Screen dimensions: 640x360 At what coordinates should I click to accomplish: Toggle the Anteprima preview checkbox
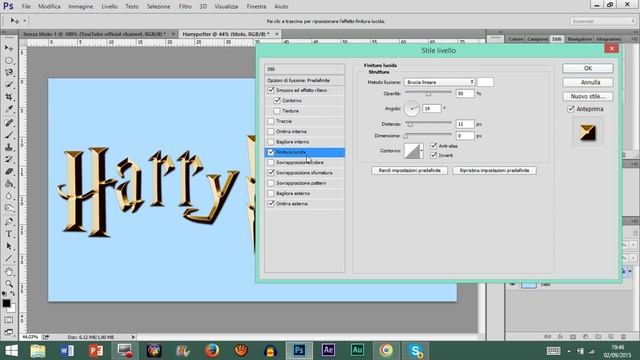[571, 109]
